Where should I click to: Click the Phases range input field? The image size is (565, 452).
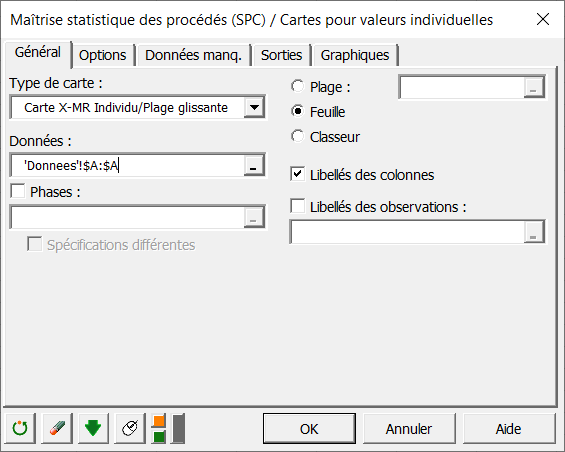point(128,217)
